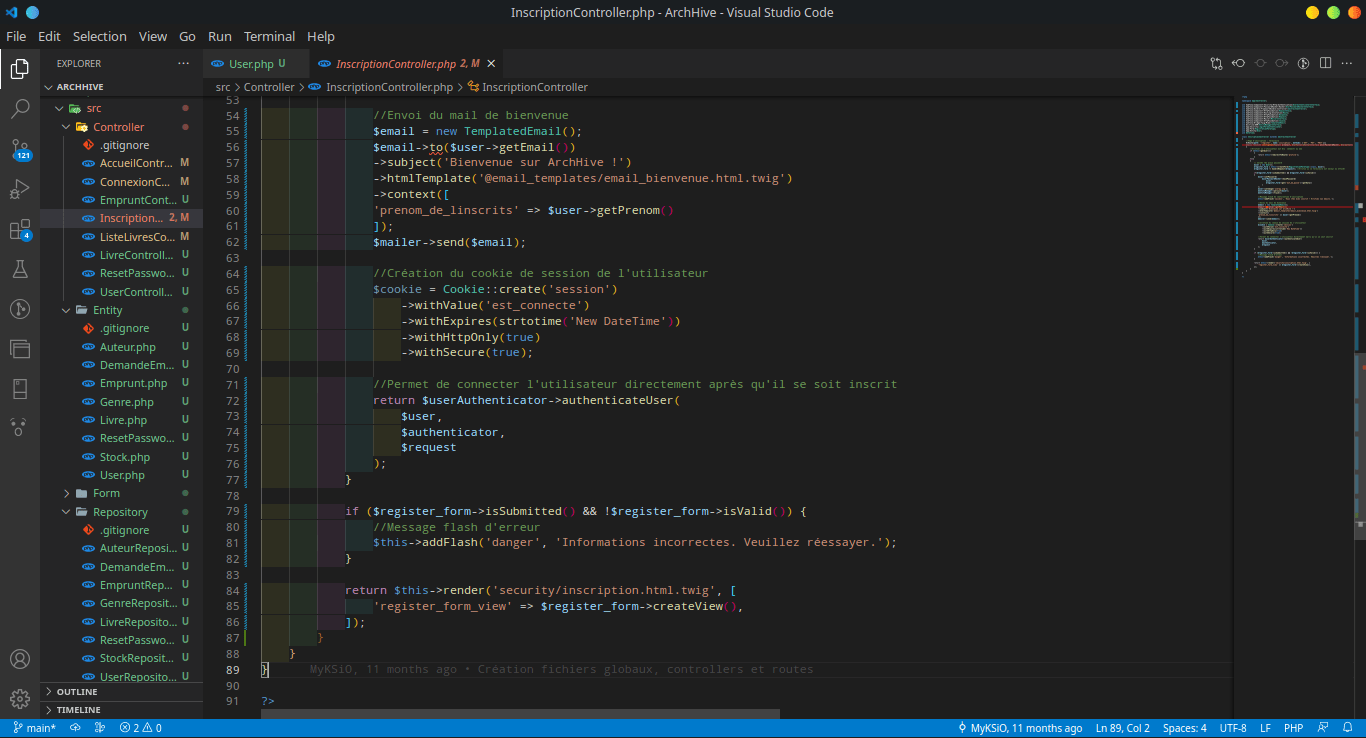Viewport: 1366px width, 738px height.
Task: Open Explorer's more actions ellipsis
Action: coord(183,64)
